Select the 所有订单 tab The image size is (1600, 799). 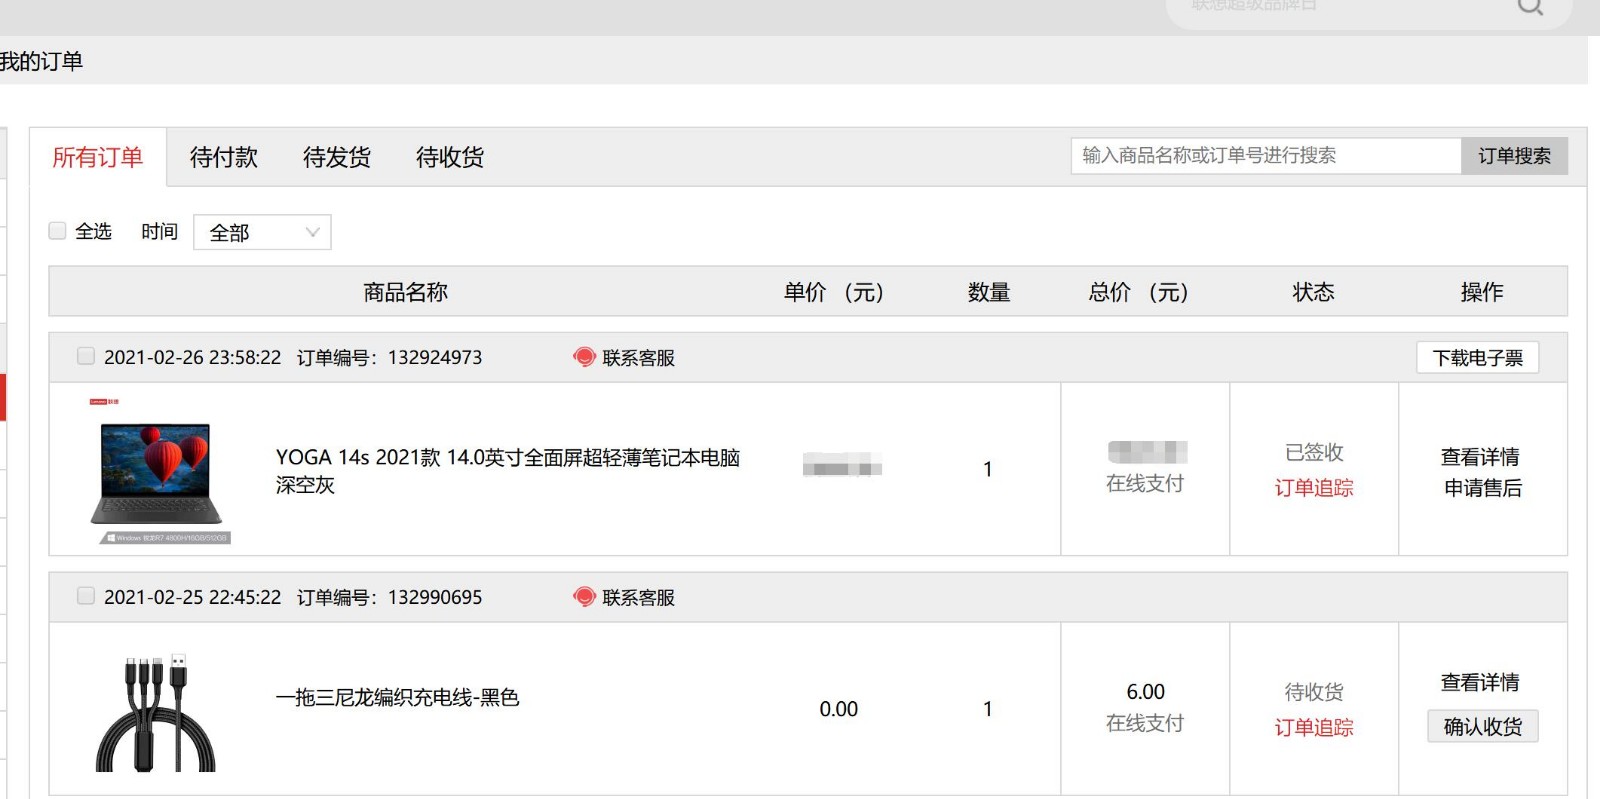(x=98, y=157)
